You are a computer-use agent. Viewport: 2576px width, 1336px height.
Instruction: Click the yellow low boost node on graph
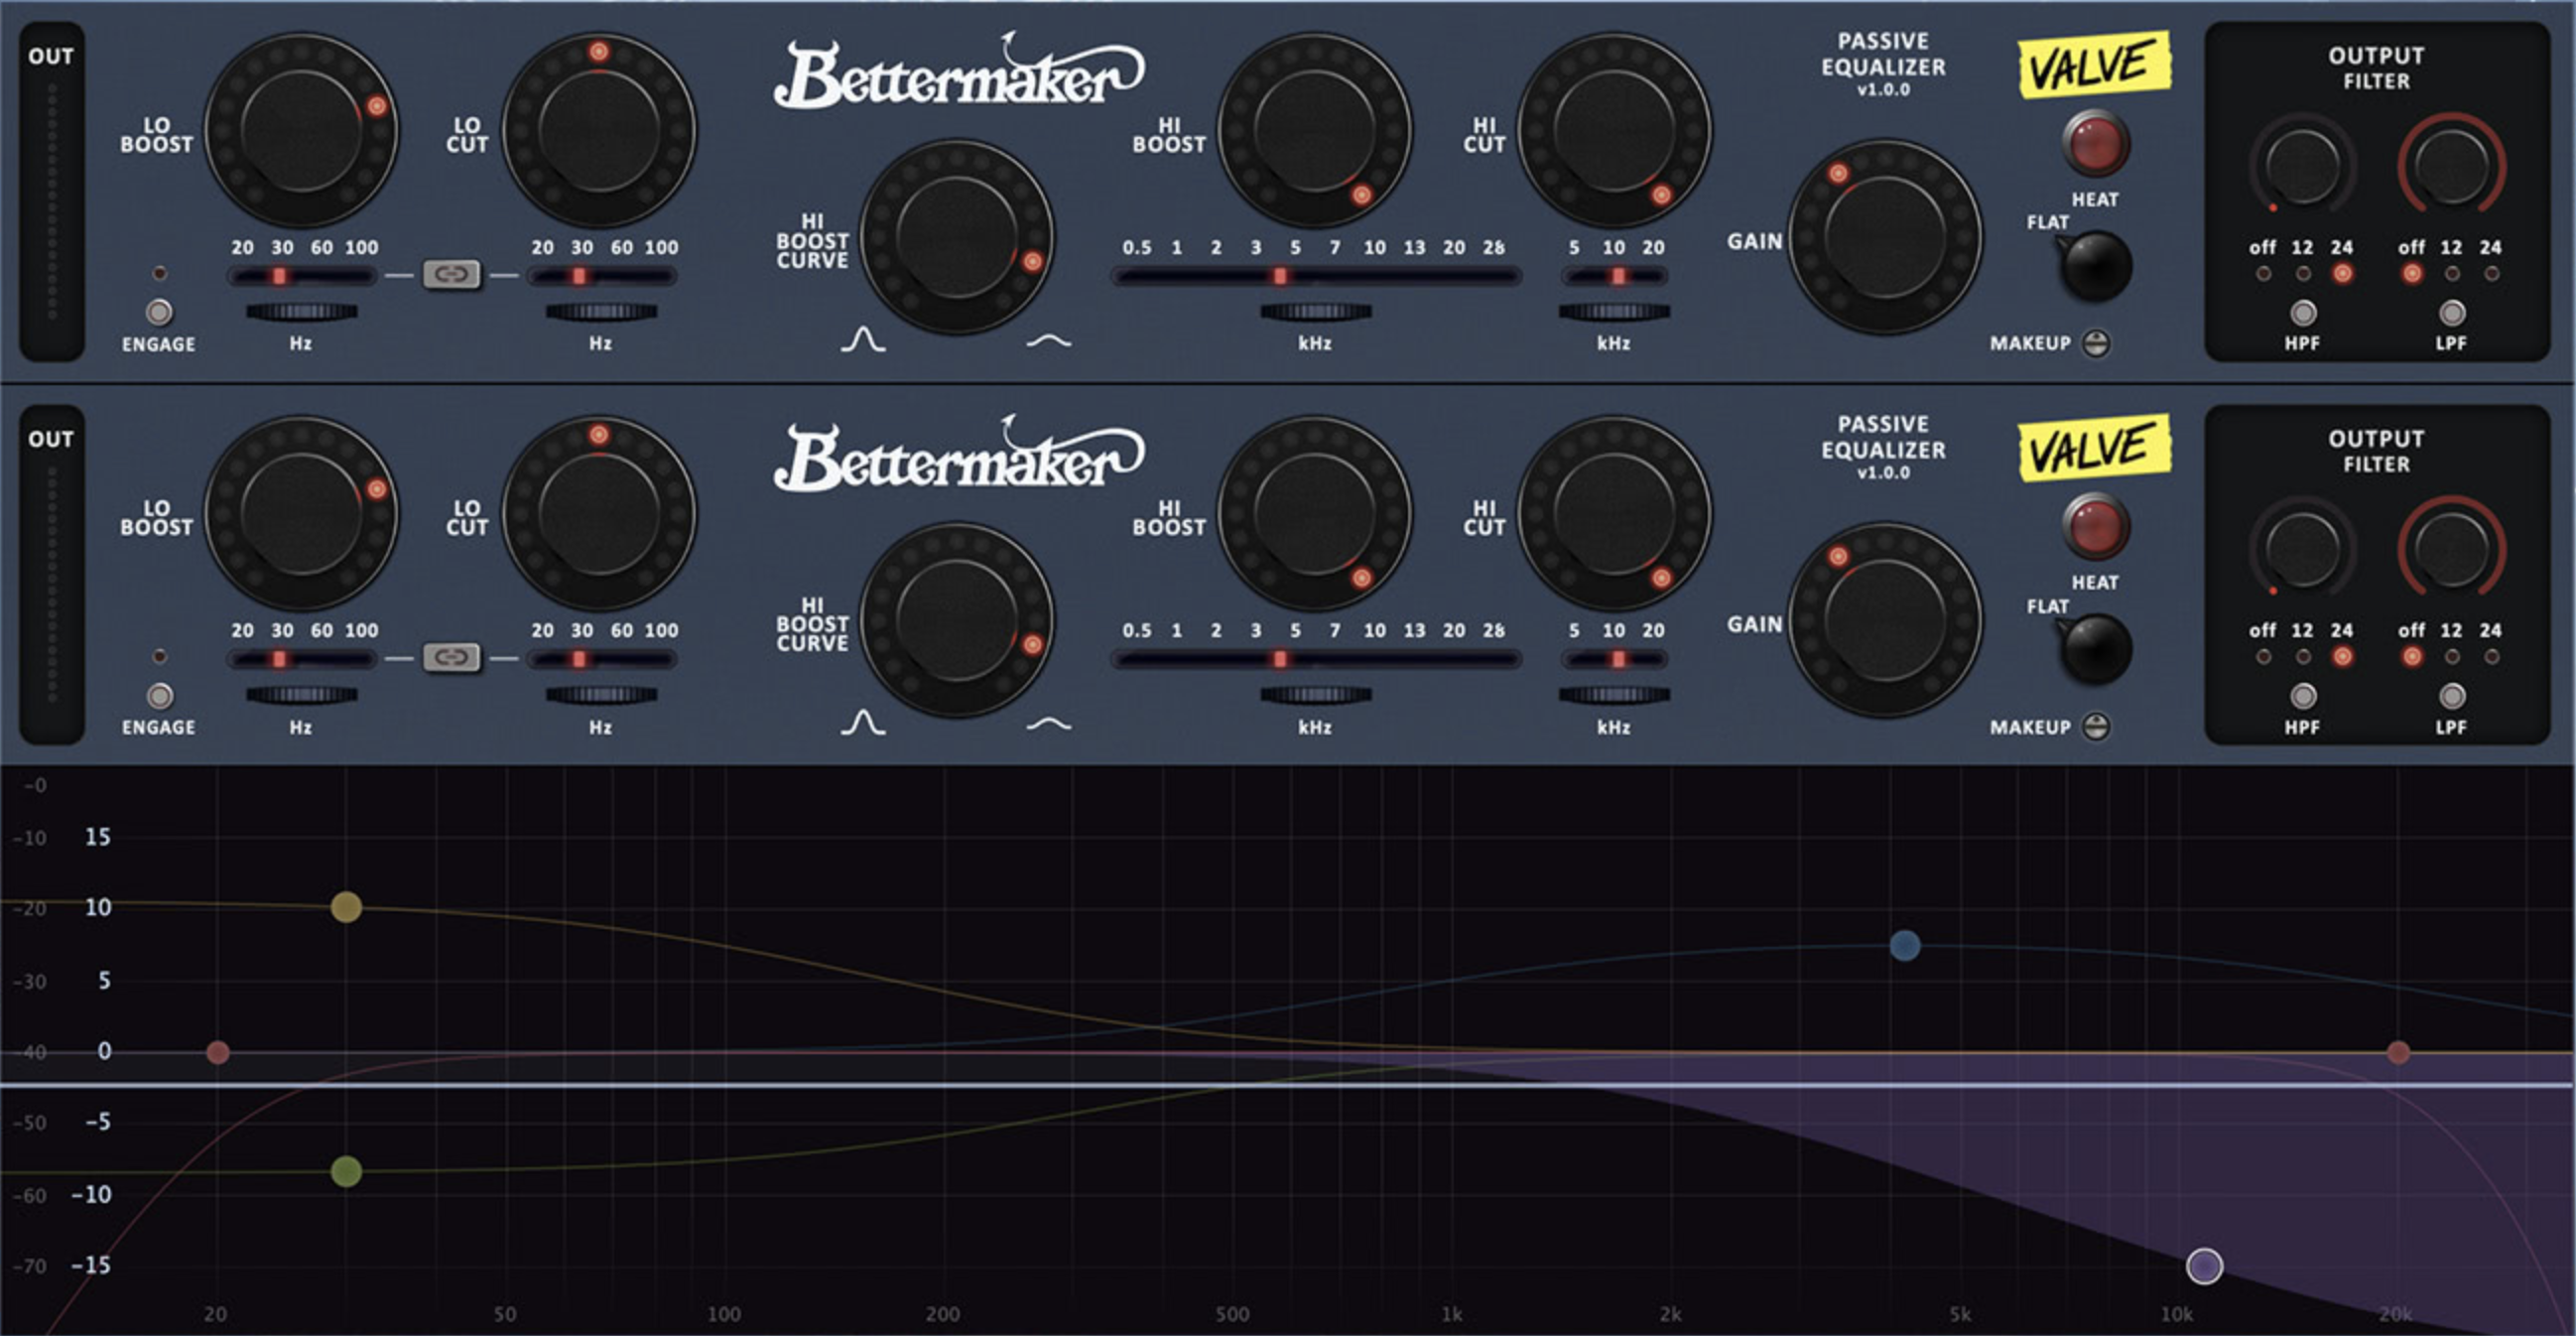pos(346,907)
